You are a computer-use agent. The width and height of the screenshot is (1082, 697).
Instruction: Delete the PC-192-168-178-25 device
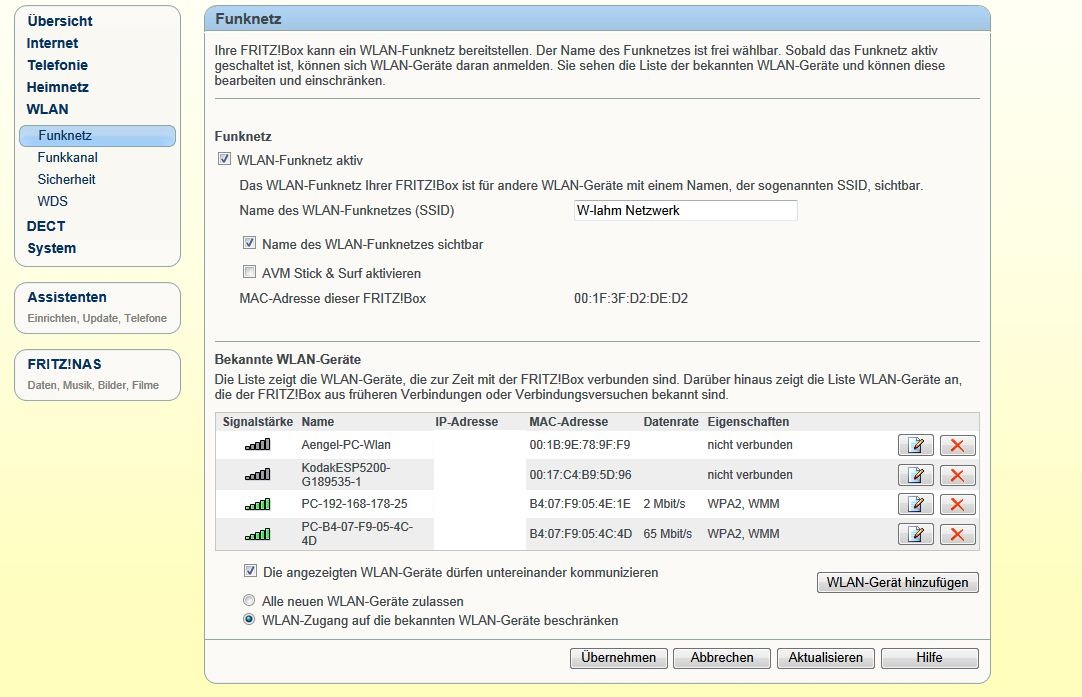(957, 504)
